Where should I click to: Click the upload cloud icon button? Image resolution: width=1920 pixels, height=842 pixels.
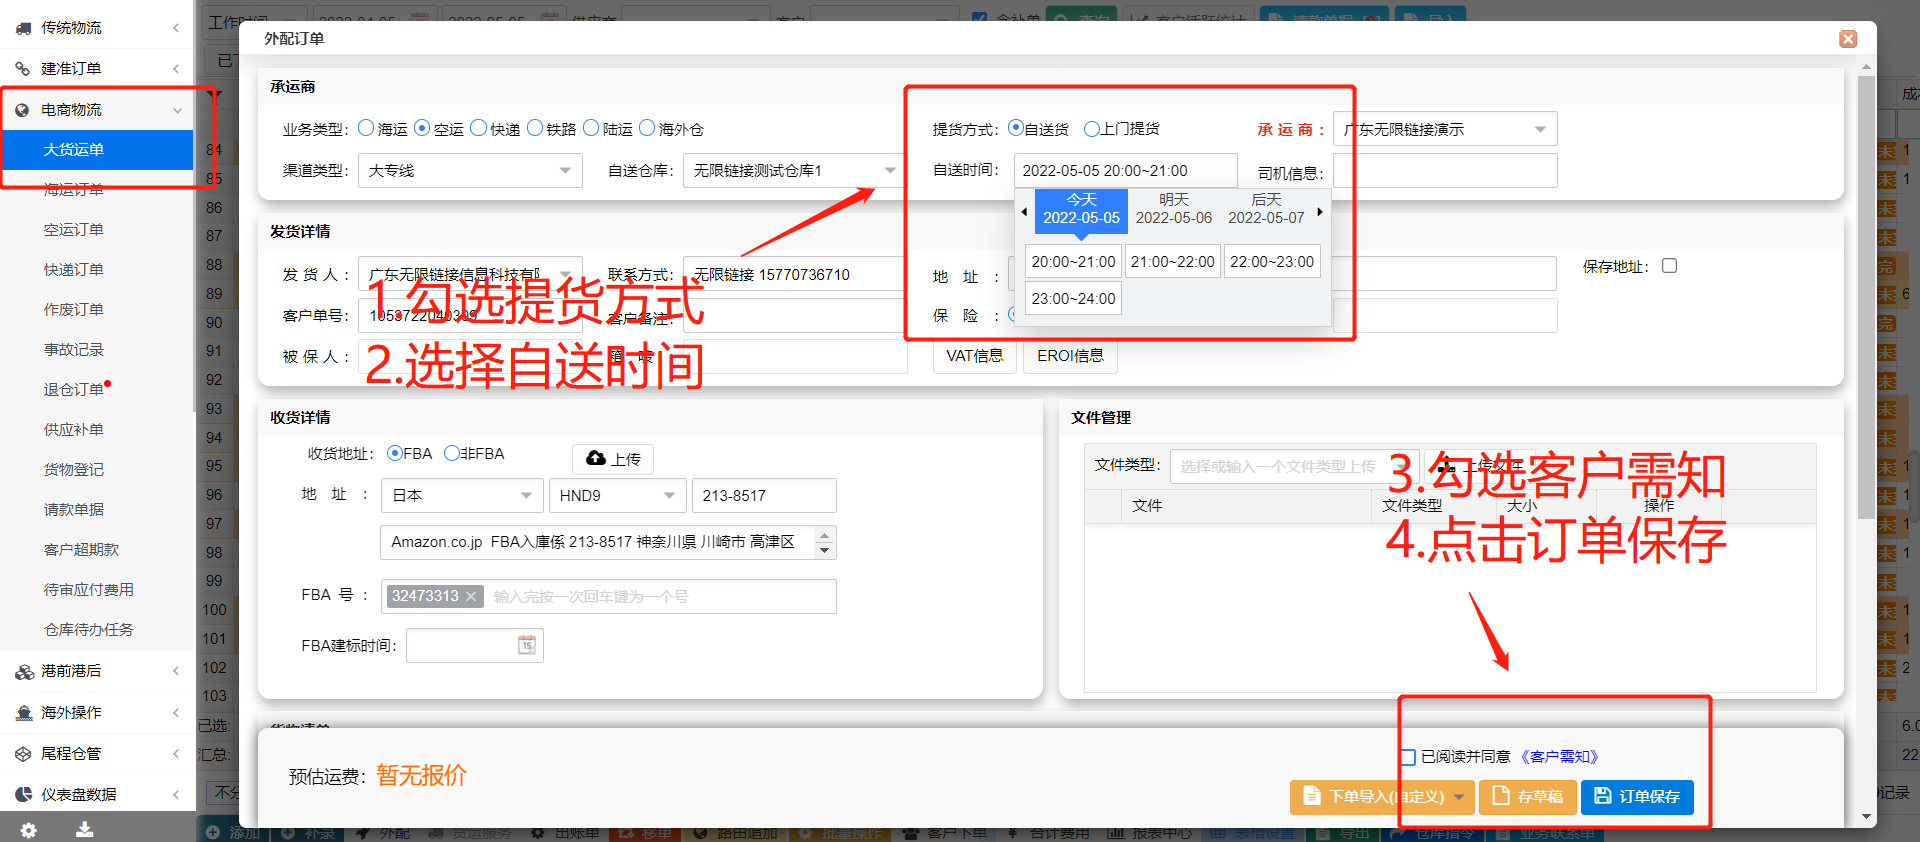pyautogui.click(x=612, y=459)
